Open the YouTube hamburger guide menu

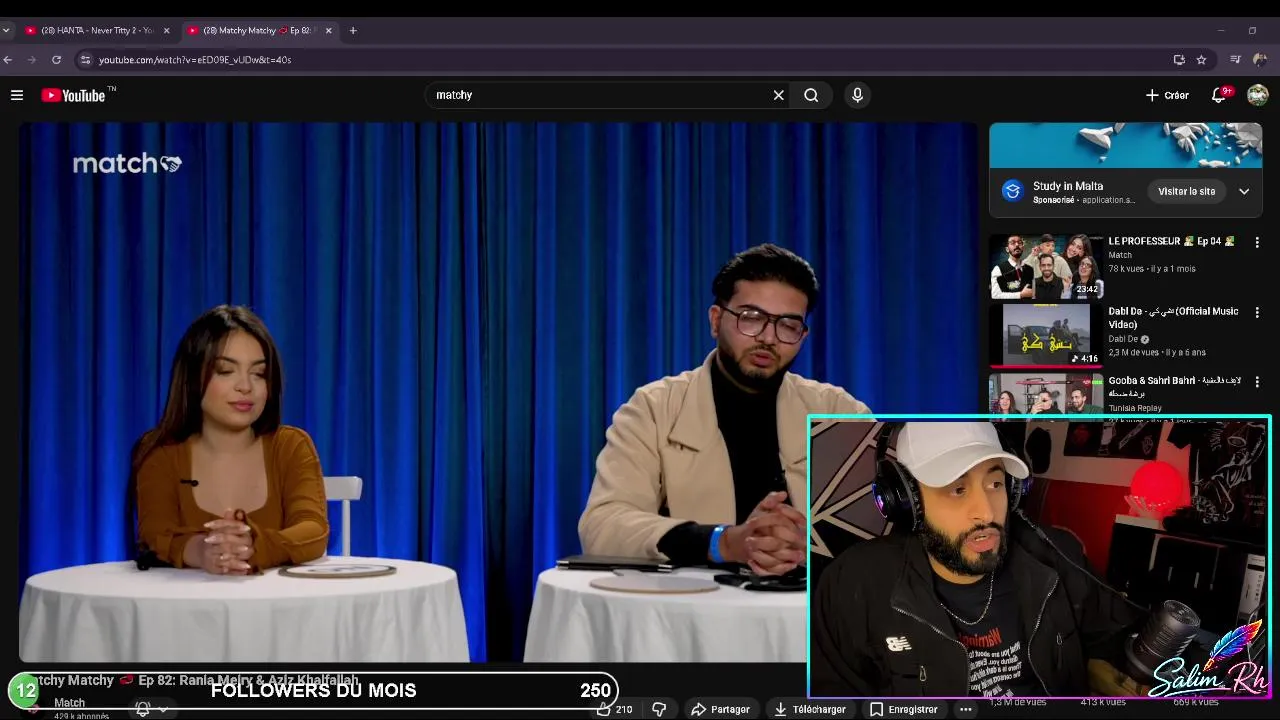[17, 95]
